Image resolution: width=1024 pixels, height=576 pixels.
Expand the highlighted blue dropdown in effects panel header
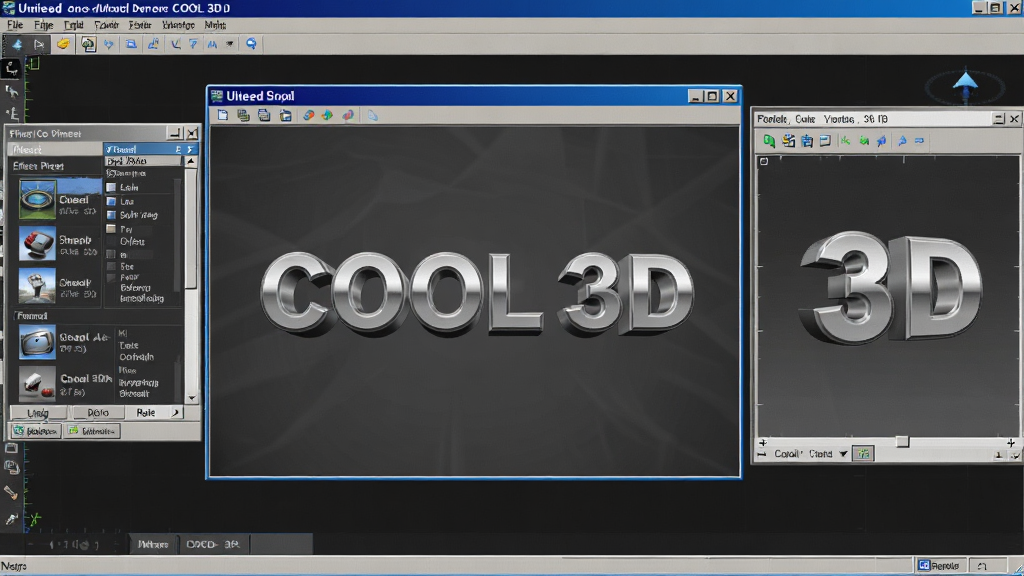click(190, 150)
